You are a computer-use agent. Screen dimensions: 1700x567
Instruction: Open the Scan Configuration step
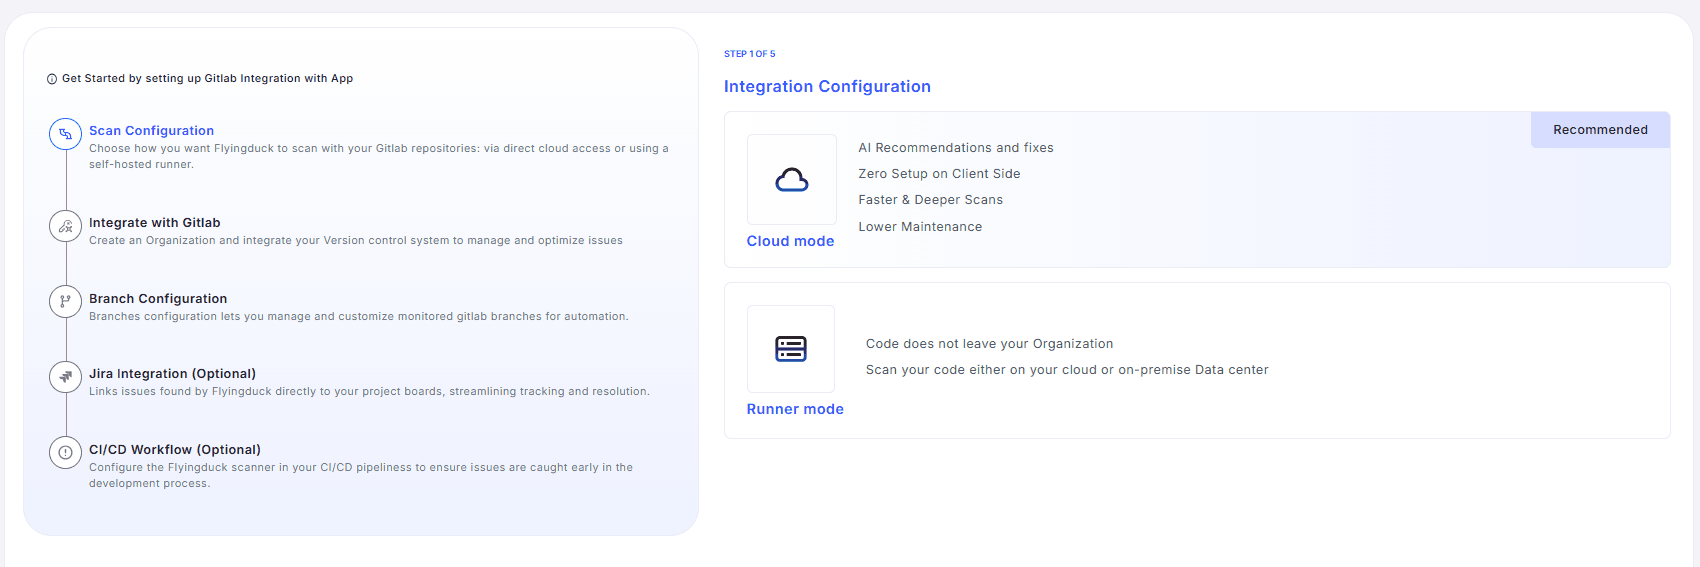point(151,131)
